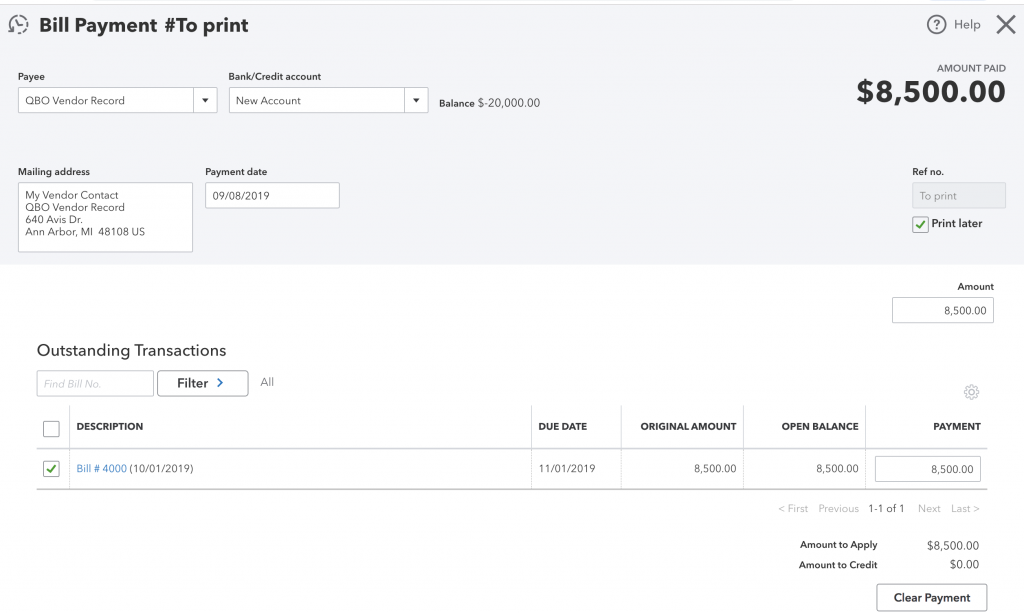Jump to Last page of transactions
The height and width of the screenshot is (613, 1024).
coord(964,509)
